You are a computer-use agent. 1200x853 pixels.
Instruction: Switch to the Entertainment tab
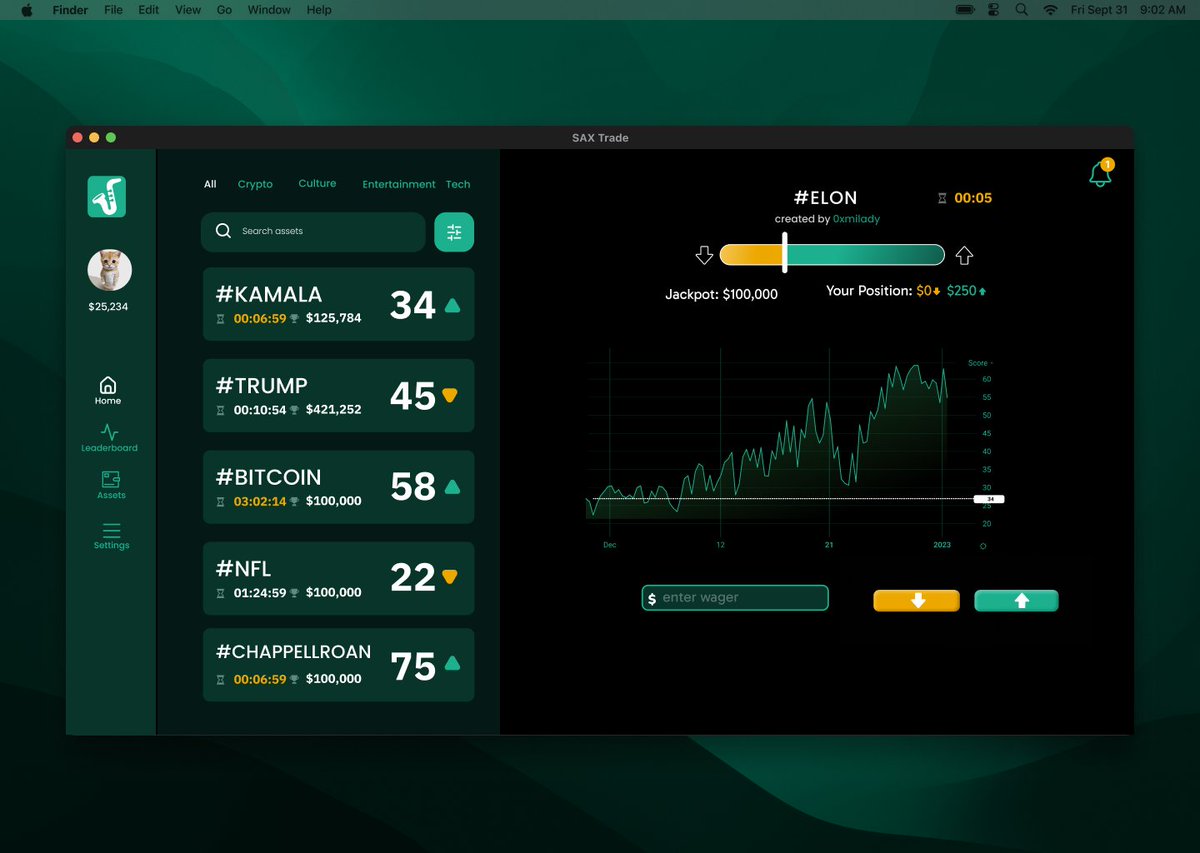coord(399,184)
